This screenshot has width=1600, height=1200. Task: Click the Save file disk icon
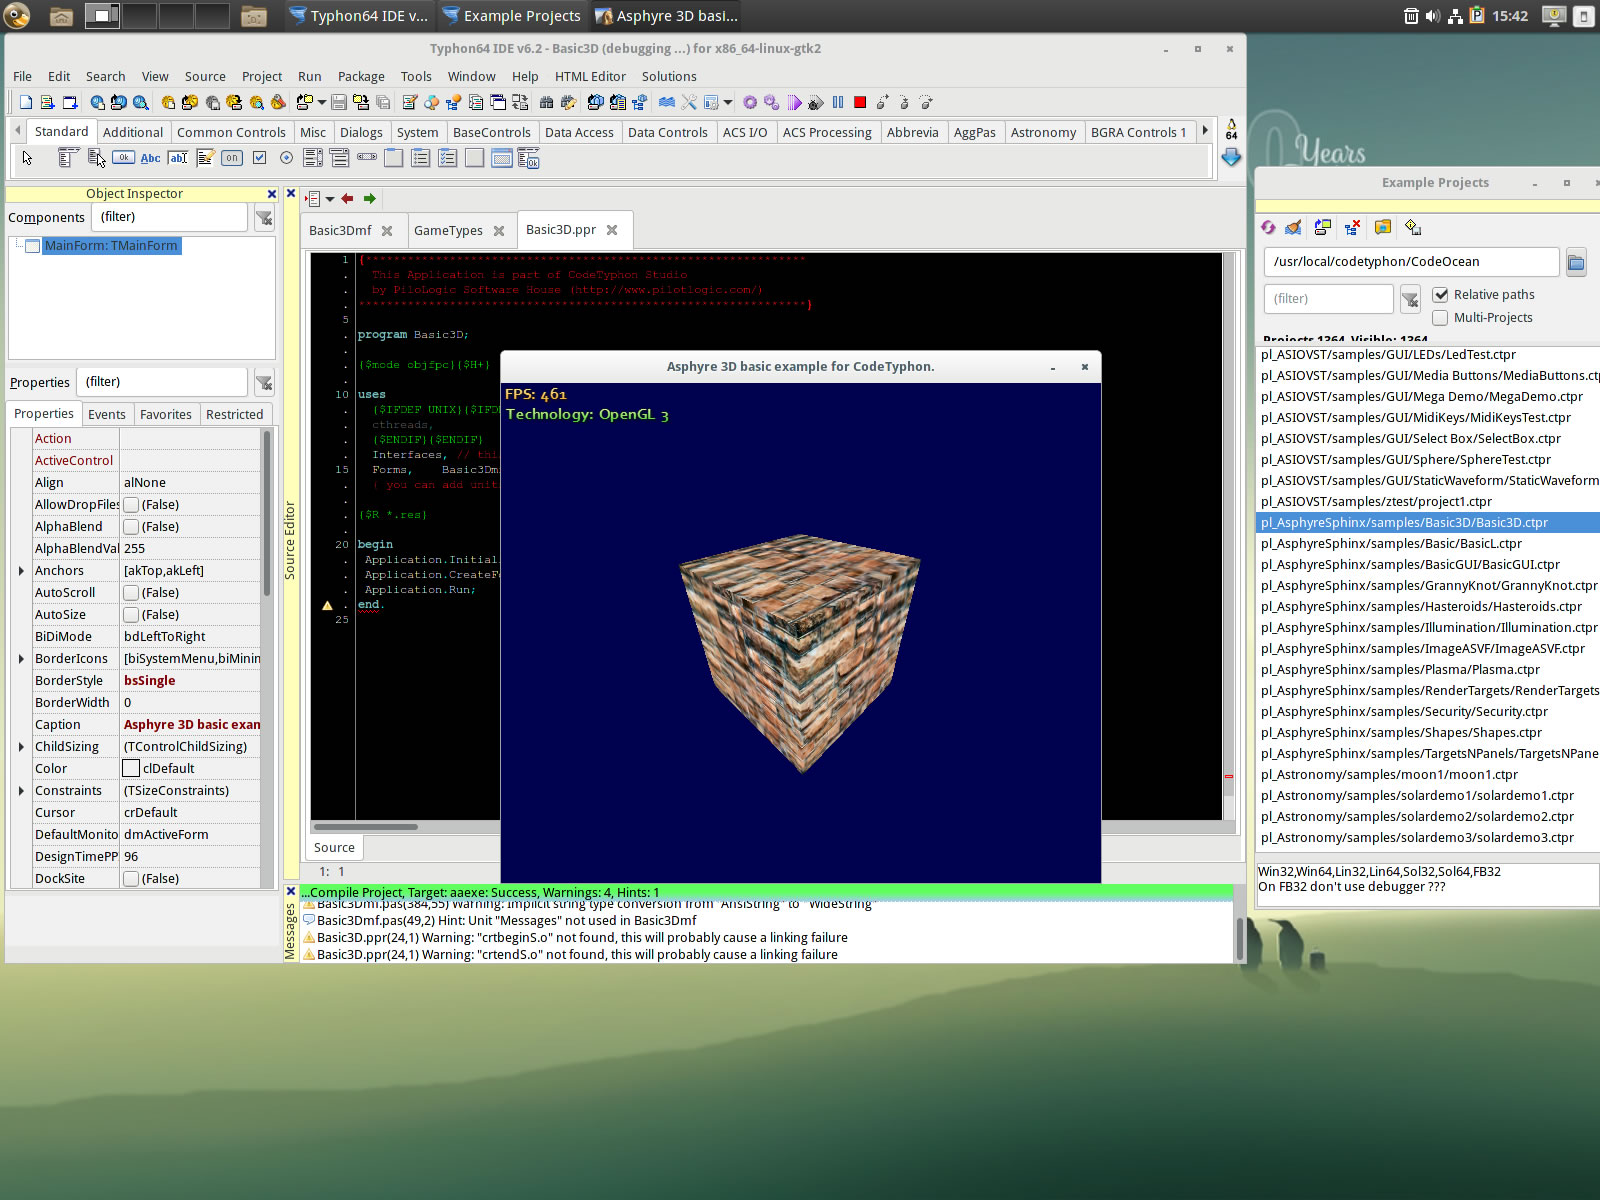pyautogui.click(x=339, y=102)
